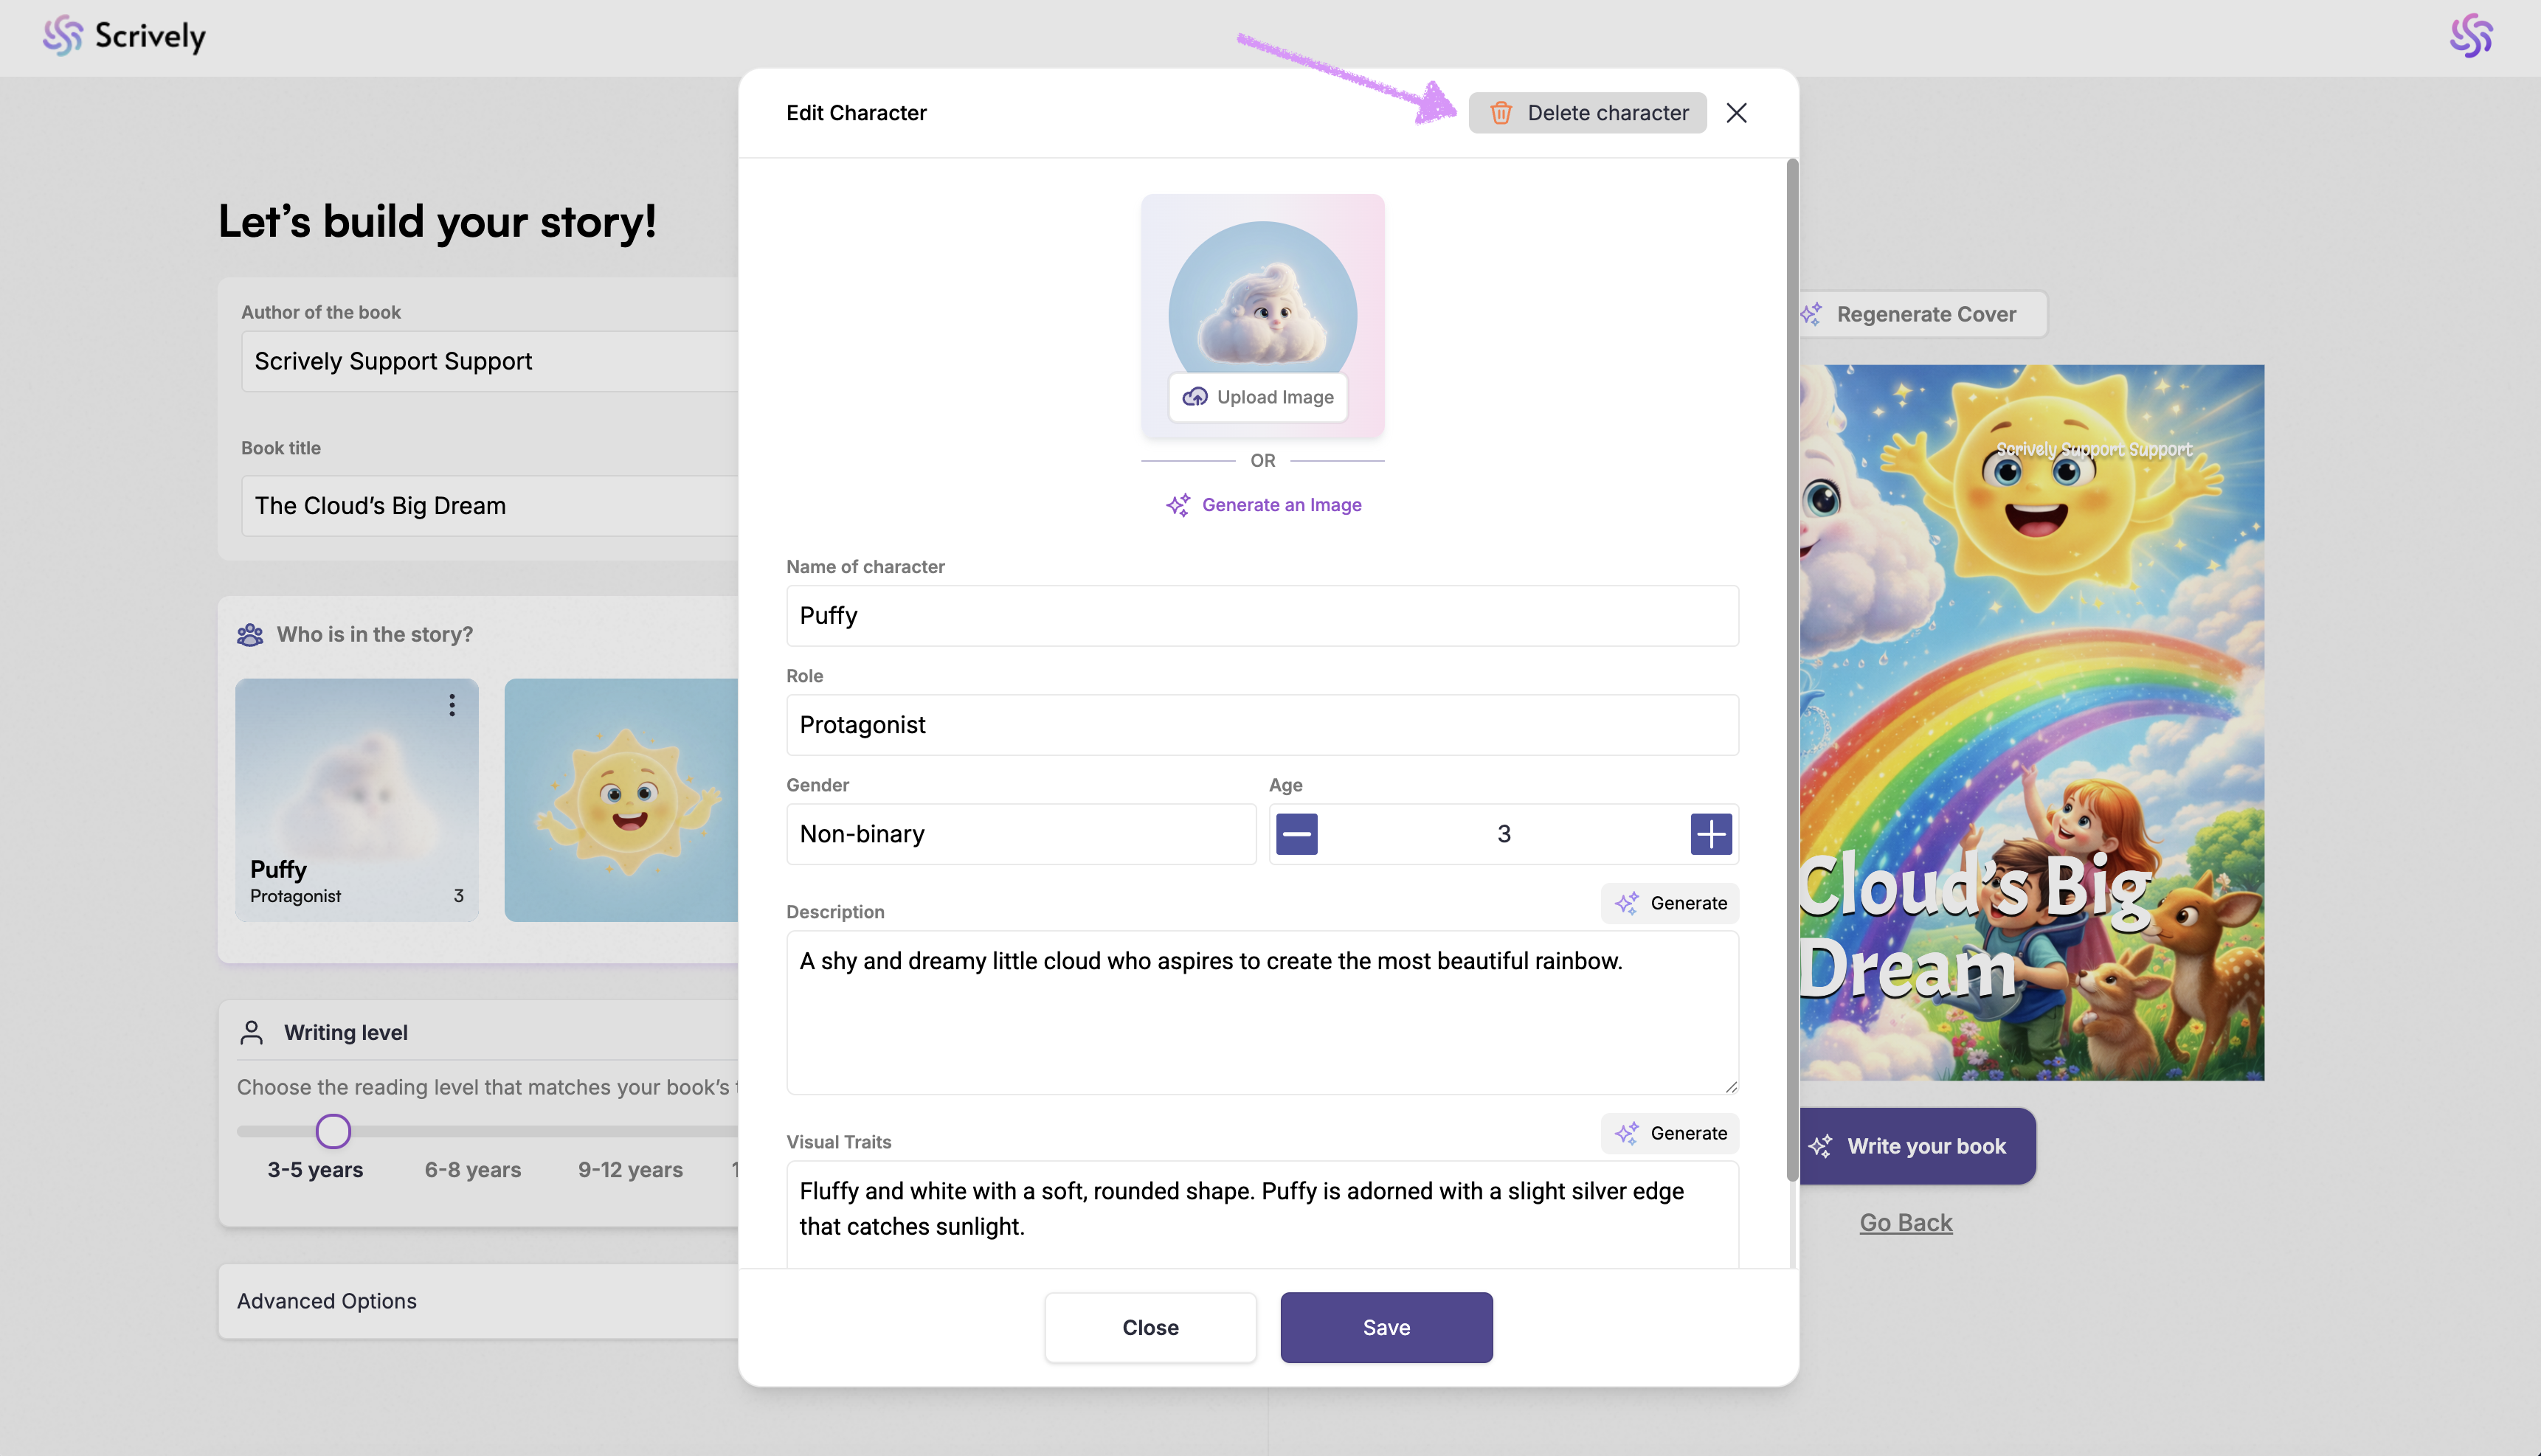
Task: Click the Name of character field
Action: (1262, 616)
